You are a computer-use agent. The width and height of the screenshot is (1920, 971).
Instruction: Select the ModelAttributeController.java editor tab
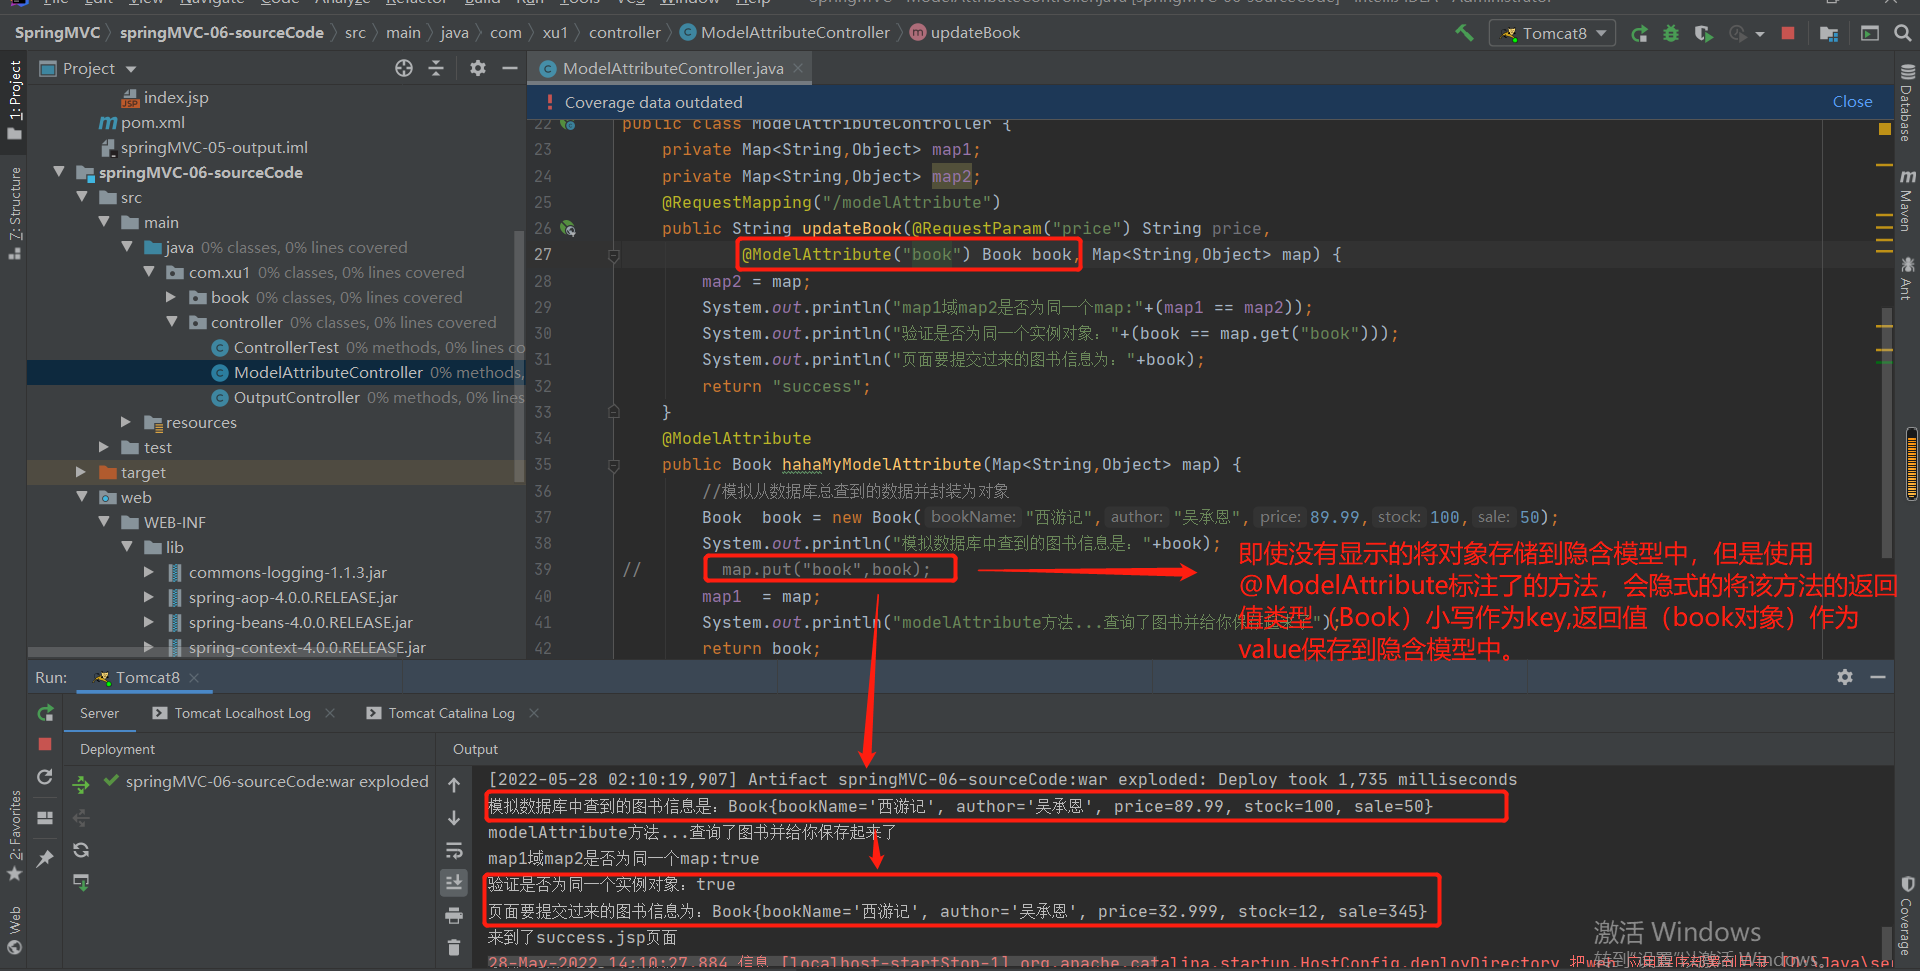pyautogui.click(x=672, y=68)
